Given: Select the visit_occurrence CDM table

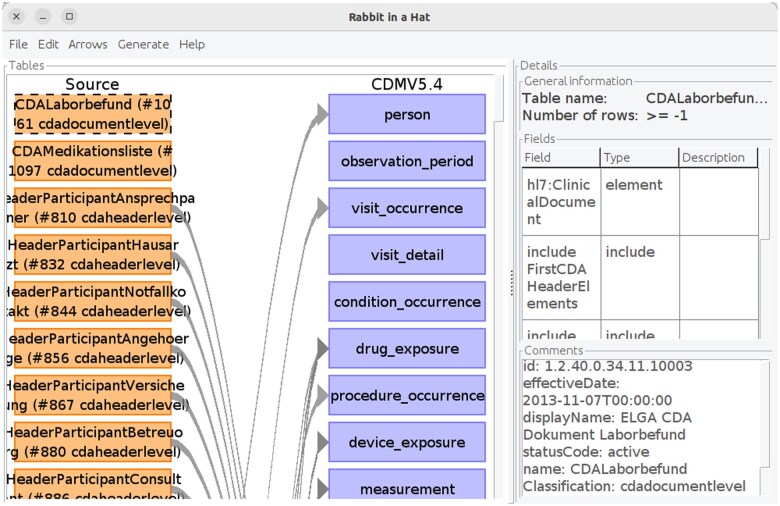Looking at the screenshot, I should (x=407, y=207).
